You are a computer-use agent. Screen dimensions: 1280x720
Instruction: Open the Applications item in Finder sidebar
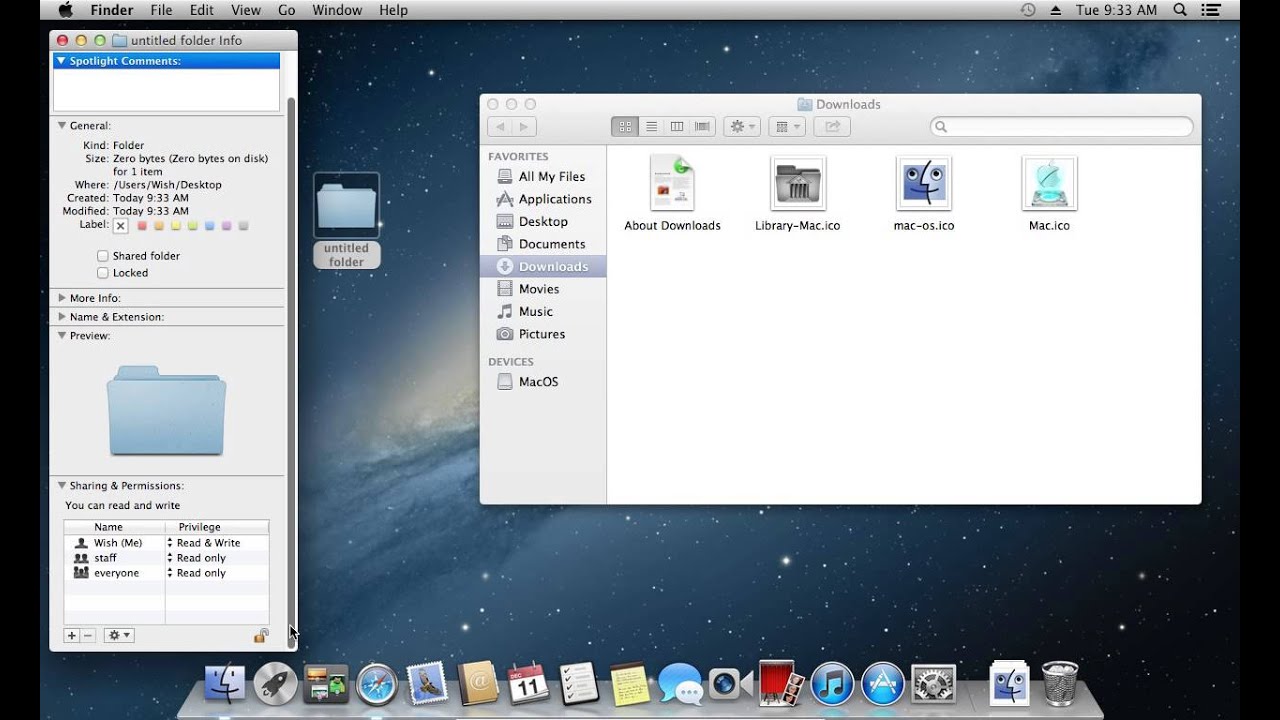(554, 198)
